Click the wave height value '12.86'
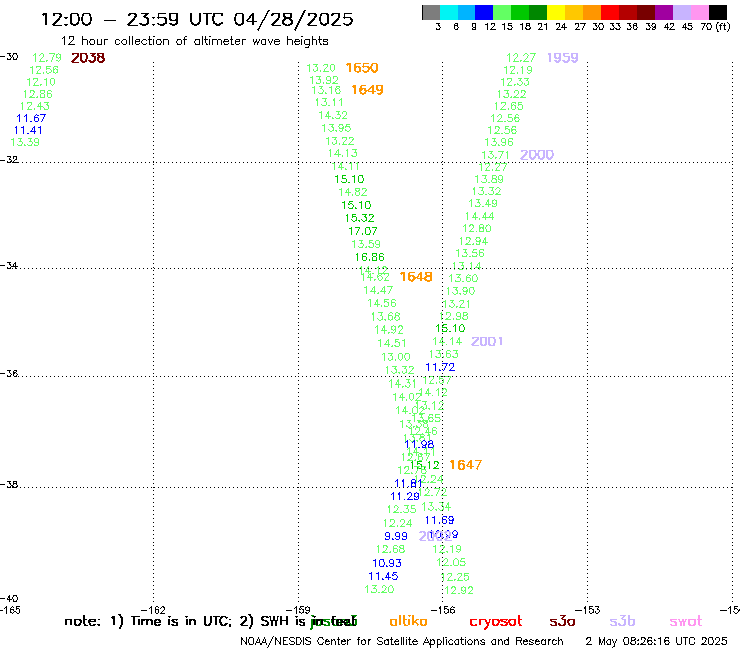 pyautogui.click(x=38, y=94)
